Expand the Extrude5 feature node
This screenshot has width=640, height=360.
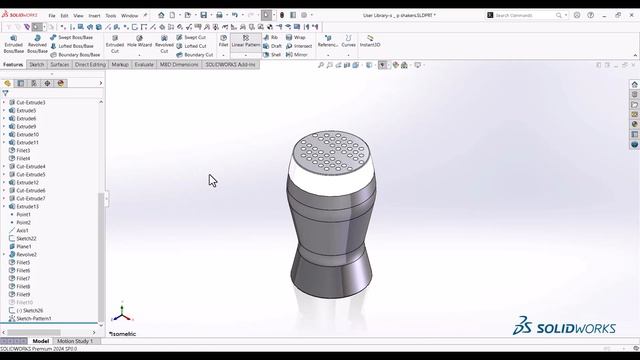pos(4,111)
